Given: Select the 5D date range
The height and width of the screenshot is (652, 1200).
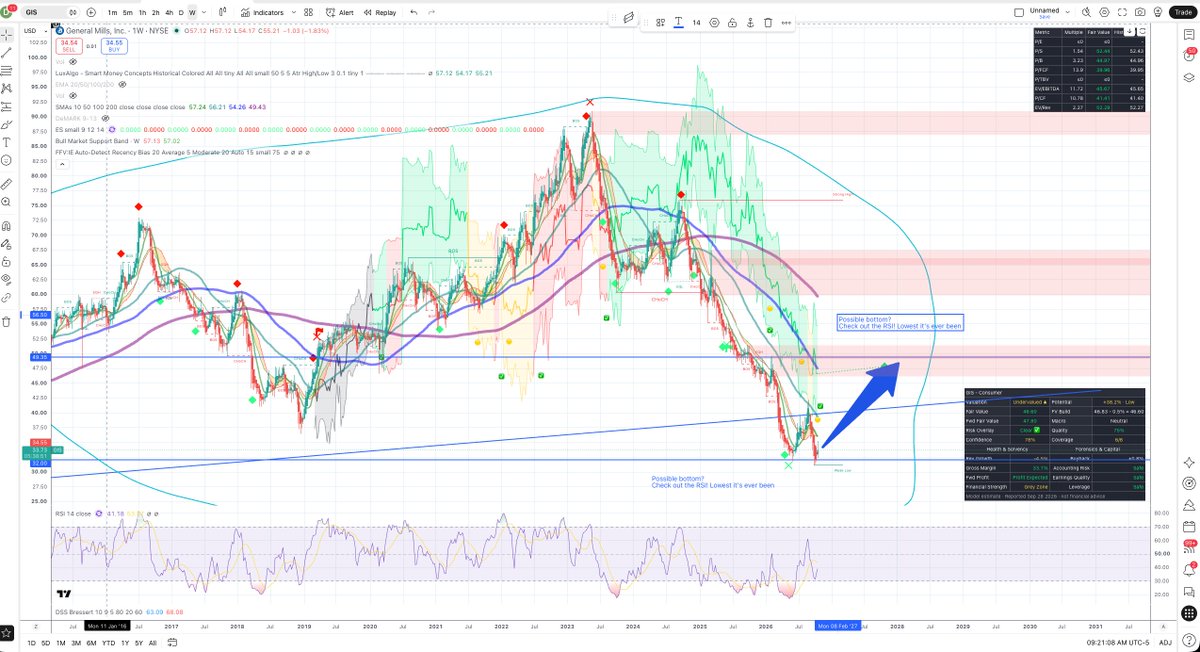Looking at the screenshot, I should click(45, 643).
